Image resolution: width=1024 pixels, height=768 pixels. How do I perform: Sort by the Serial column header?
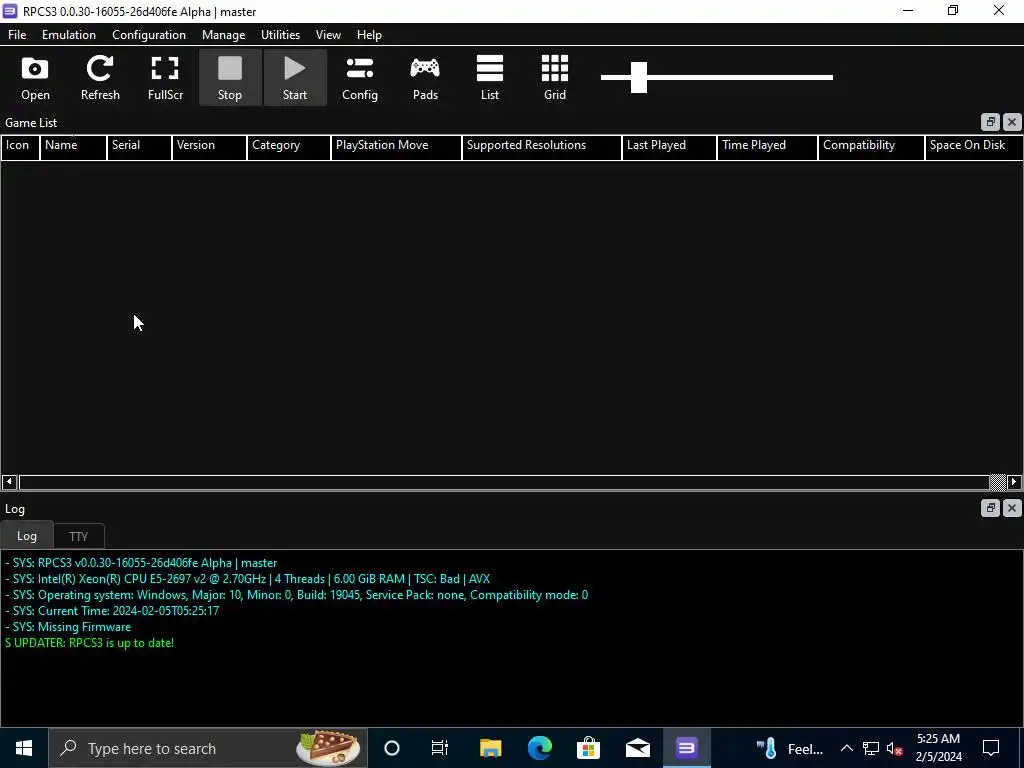coord(139,147)
